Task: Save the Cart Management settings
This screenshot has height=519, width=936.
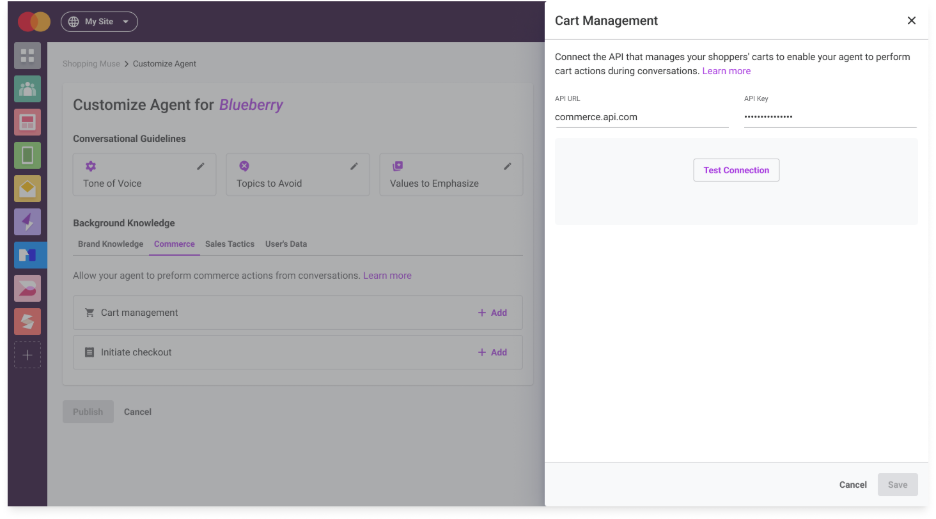Action: (897, 485)
